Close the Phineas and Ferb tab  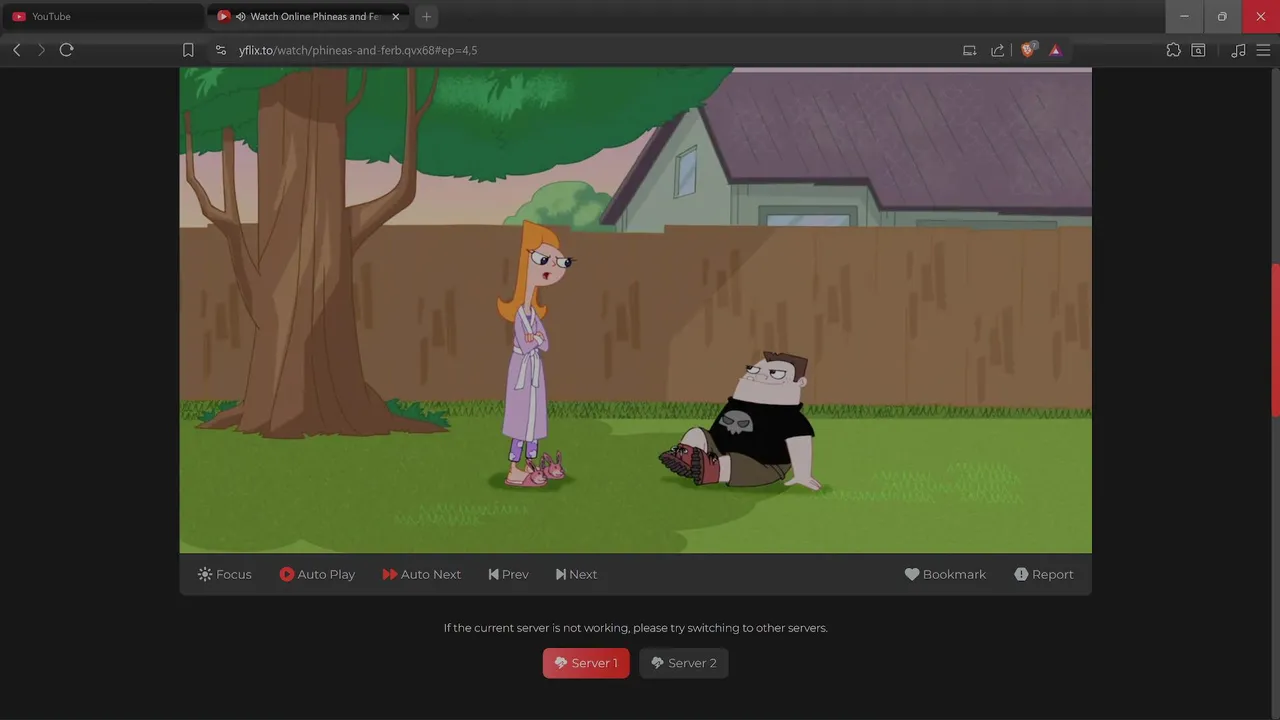point(396,16)
